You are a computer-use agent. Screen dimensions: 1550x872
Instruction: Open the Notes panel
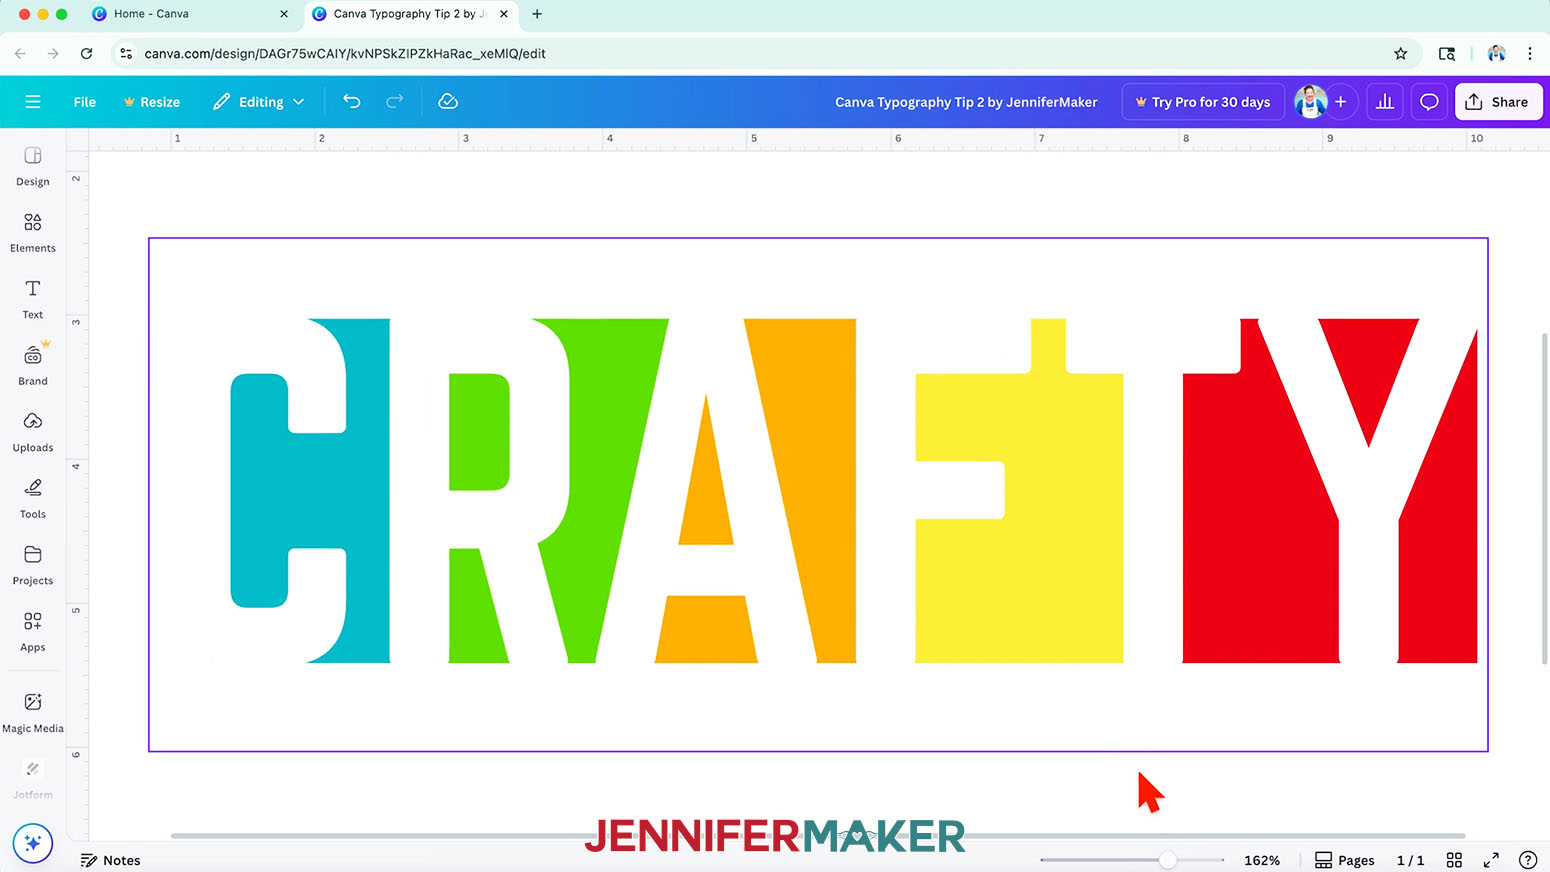coord(110,860)
